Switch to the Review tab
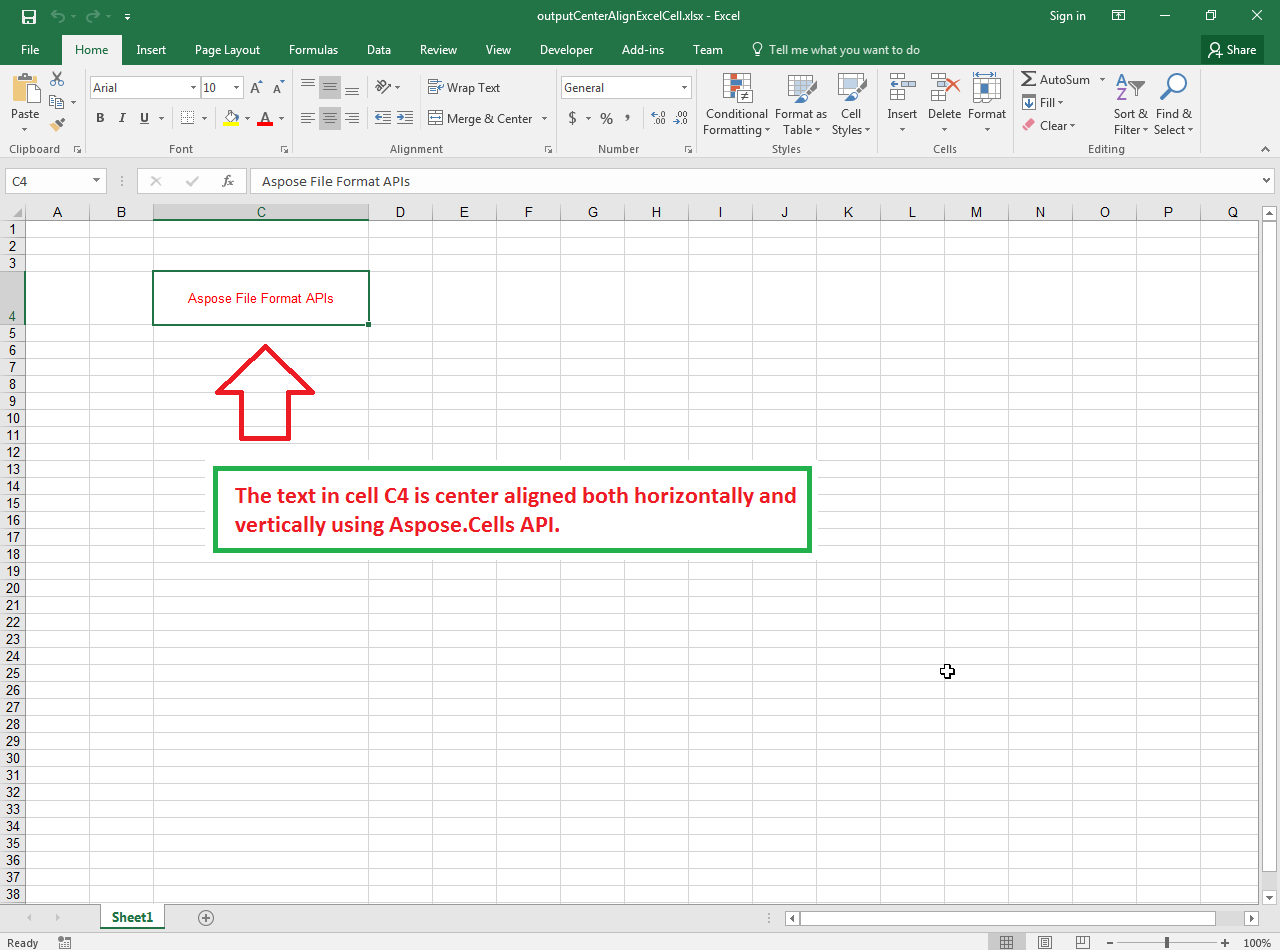This screenshot has width=1280, height=950. click(x=438, y=50)
